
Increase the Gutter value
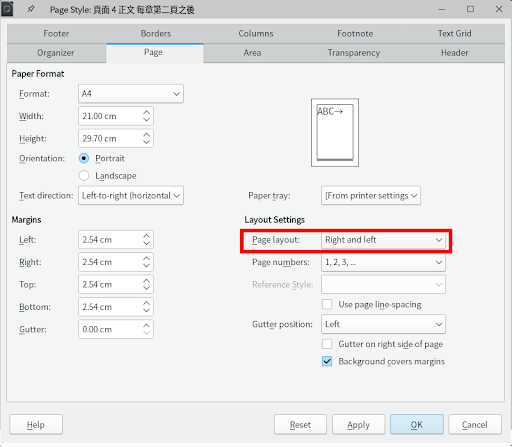[x=147, y=326]
